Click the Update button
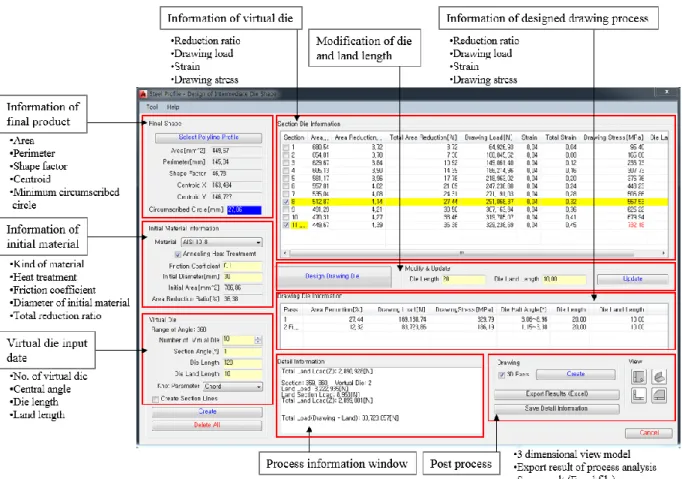 [x=632, y=278]
